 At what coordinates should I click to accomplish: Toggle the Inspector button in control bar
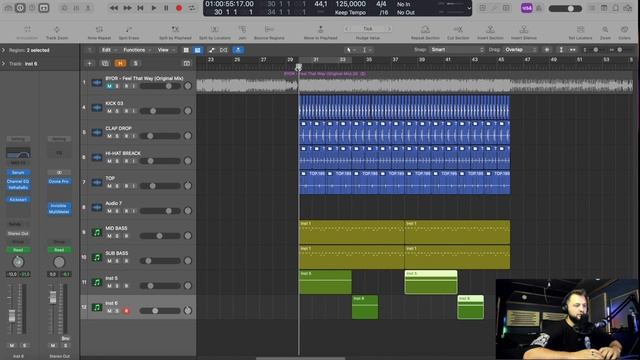(x=20, y=8)
